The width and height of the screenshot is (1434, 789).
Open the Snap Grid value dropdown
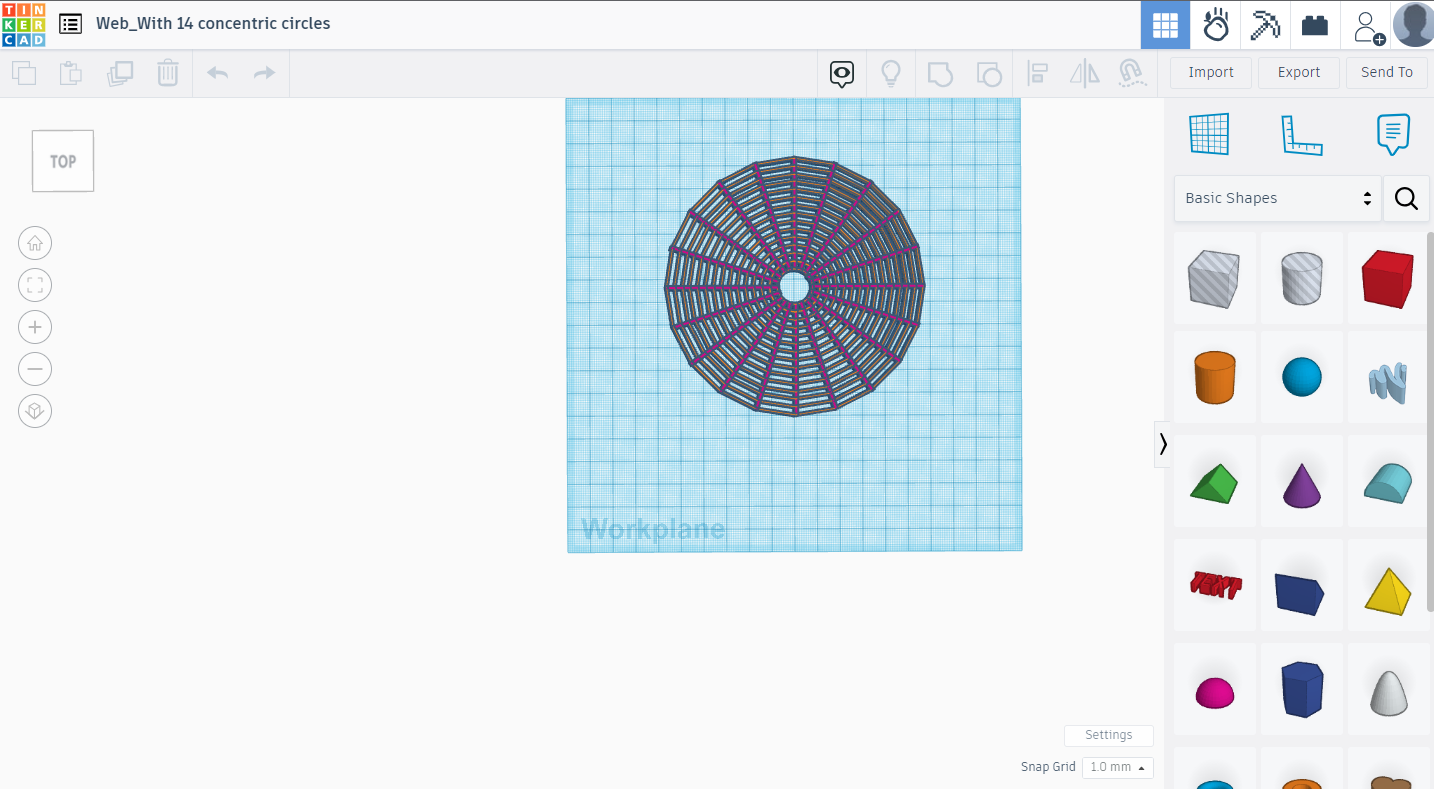point(1117,767)
